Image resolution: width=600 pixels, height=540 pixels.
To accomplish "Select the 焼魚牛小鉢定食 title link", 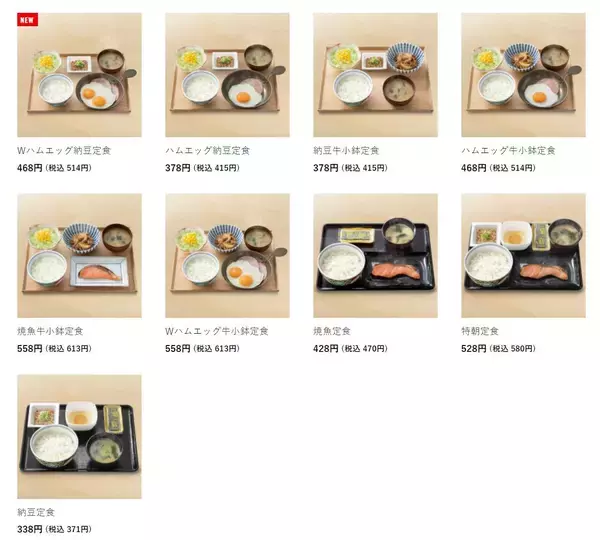I will tap(50, 331).
